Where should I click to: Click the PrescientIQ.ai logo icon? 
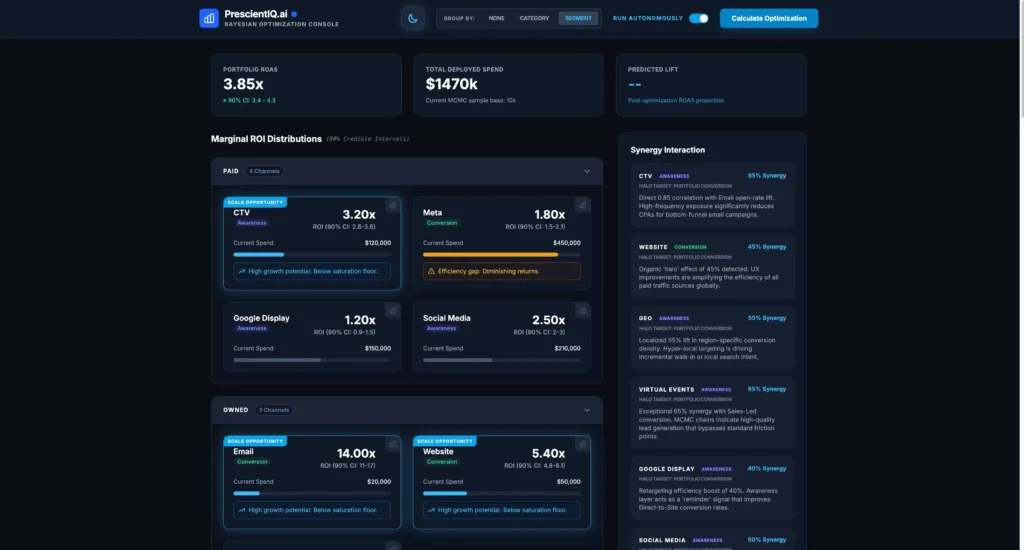(x=209, y=18)
